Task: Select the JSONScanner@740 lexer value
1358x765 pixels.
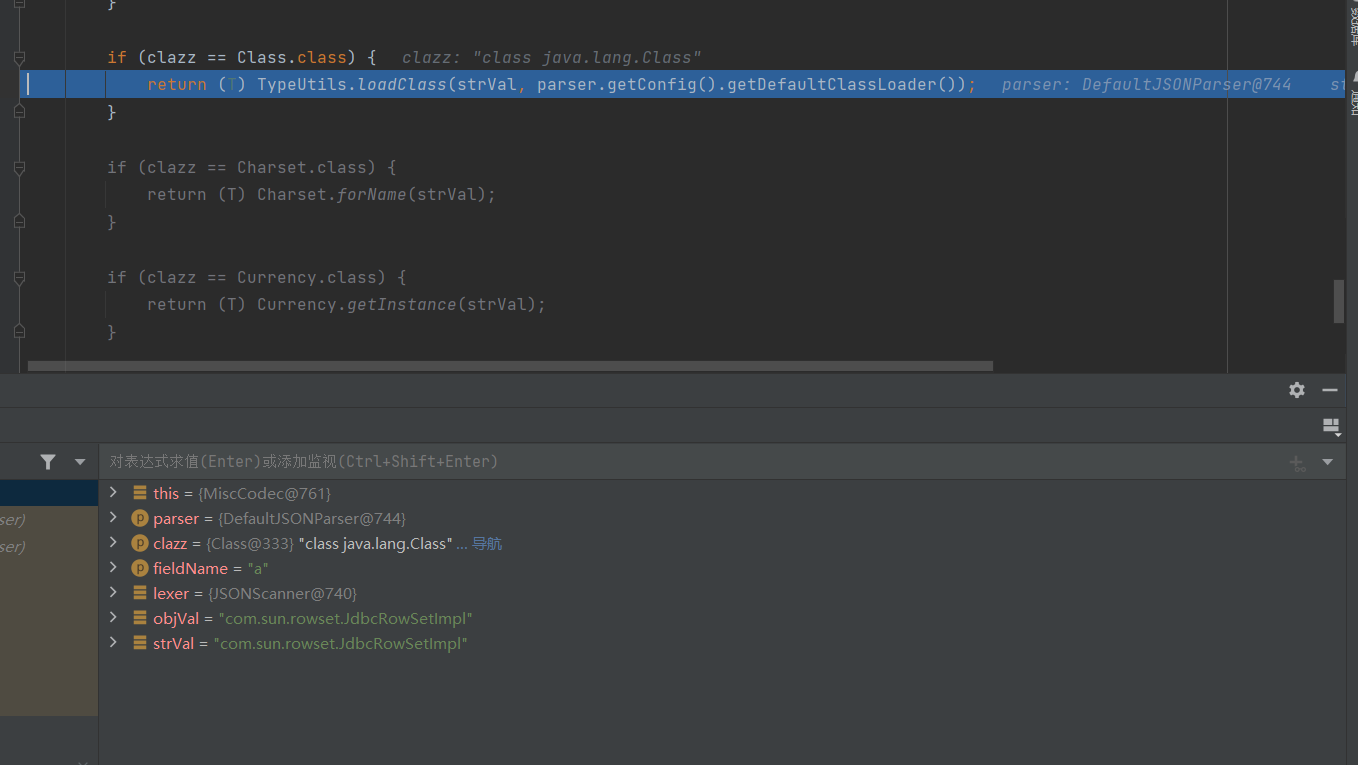Action: [281, 593]
